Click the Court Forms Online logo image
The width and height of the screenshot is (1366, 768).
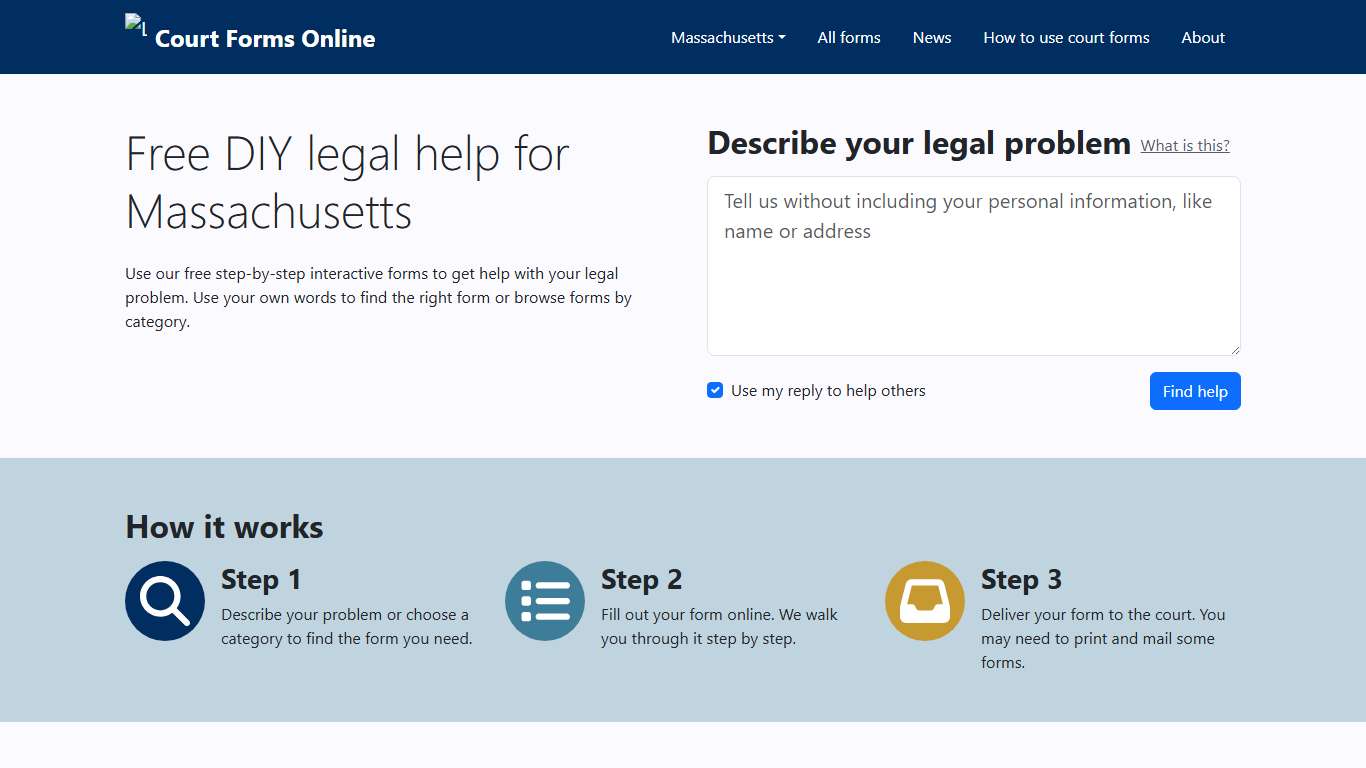[134, 25]
